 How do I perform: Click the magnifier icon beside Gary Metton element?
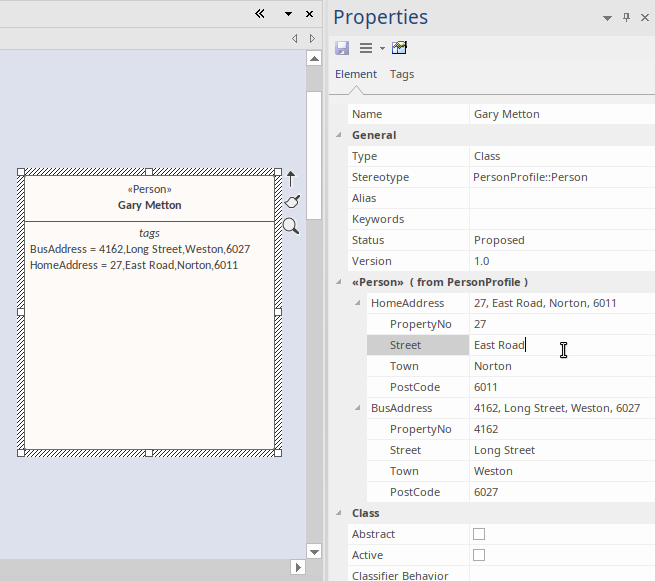(291, 226)
